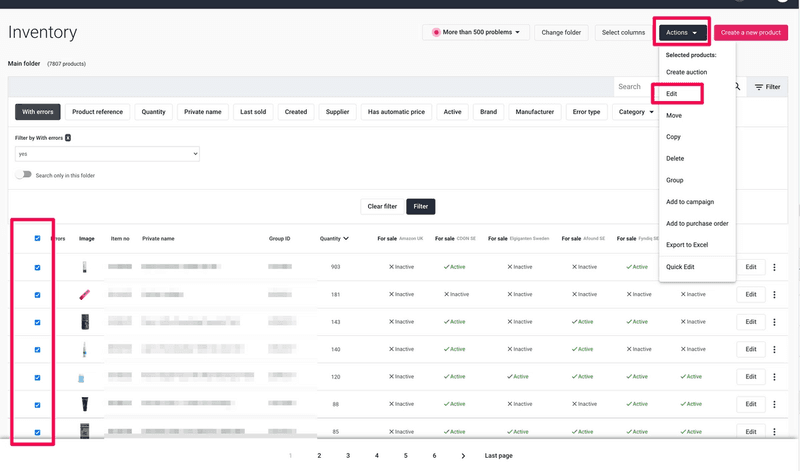The height and width of the screenshot is (471, 800).
Task: Uncheck the checkbox for quantity 140 row
Action: [x=37, y=350]
